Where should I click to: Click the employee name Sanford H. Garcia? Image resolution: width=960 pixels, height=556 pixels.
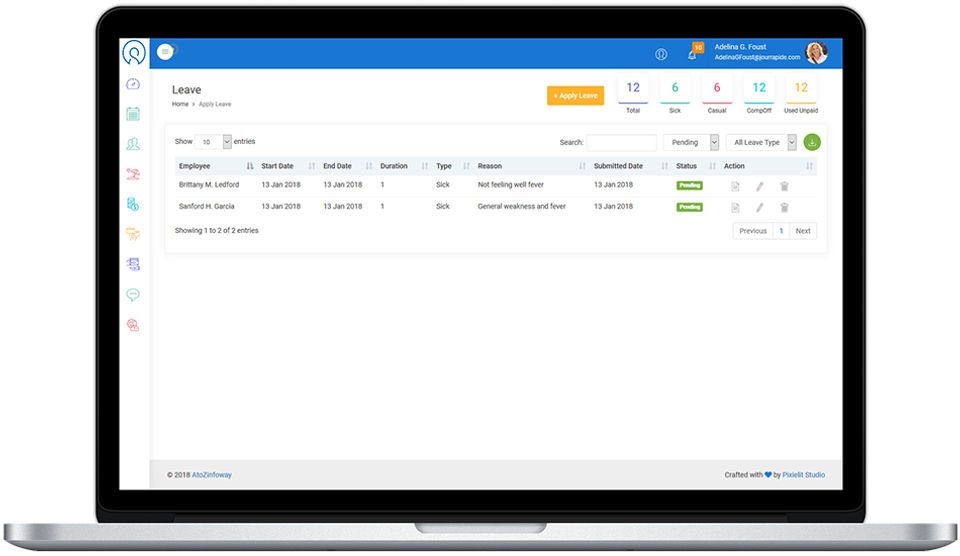[206, 206]
